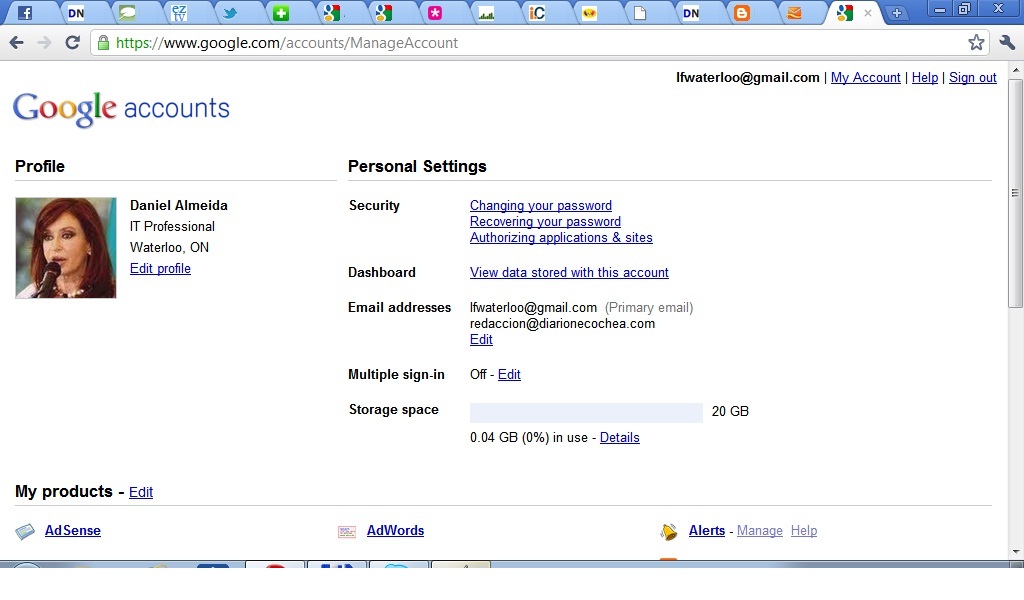Viewport: 1024px width, 600px height.
Task: Click the 20 GB storage label
Action: coord(730,411)
